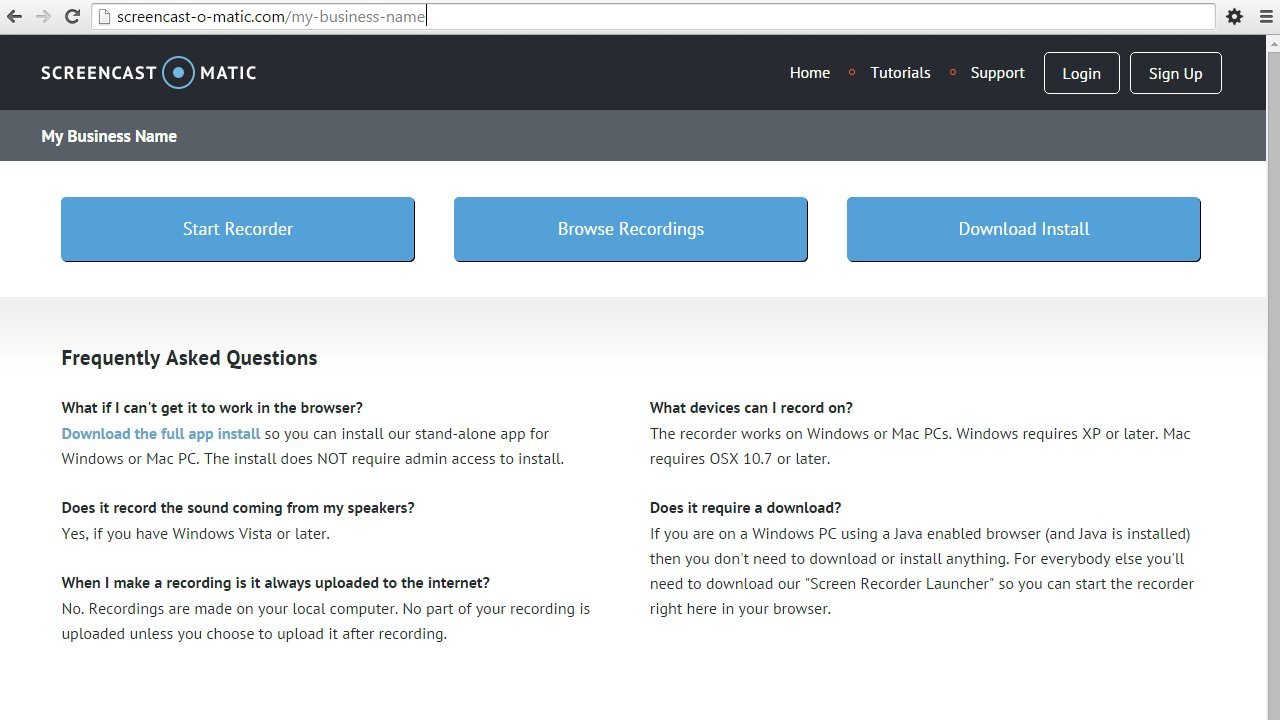
Task: Click the Screencast-O-Matic logo
Action: point(149,73)
